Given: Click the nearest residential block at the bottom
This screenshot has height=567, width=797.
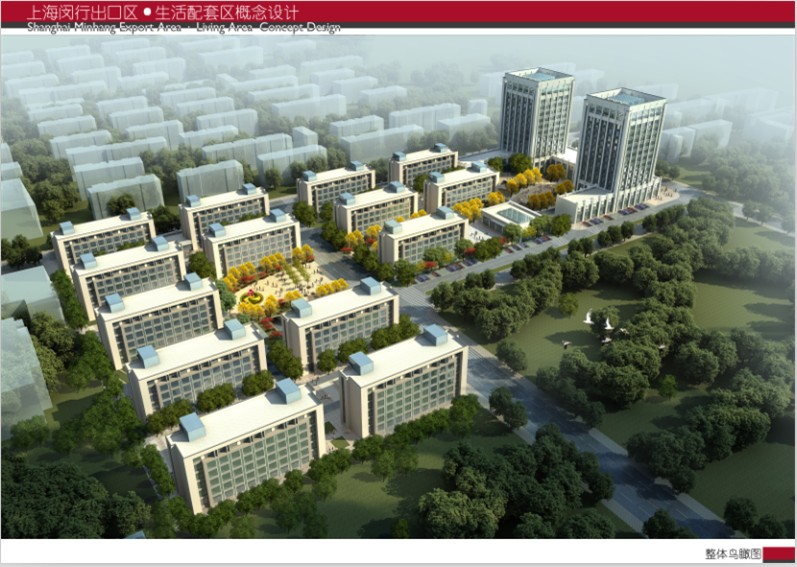Looking at the screenshot, I should [247, 452].
